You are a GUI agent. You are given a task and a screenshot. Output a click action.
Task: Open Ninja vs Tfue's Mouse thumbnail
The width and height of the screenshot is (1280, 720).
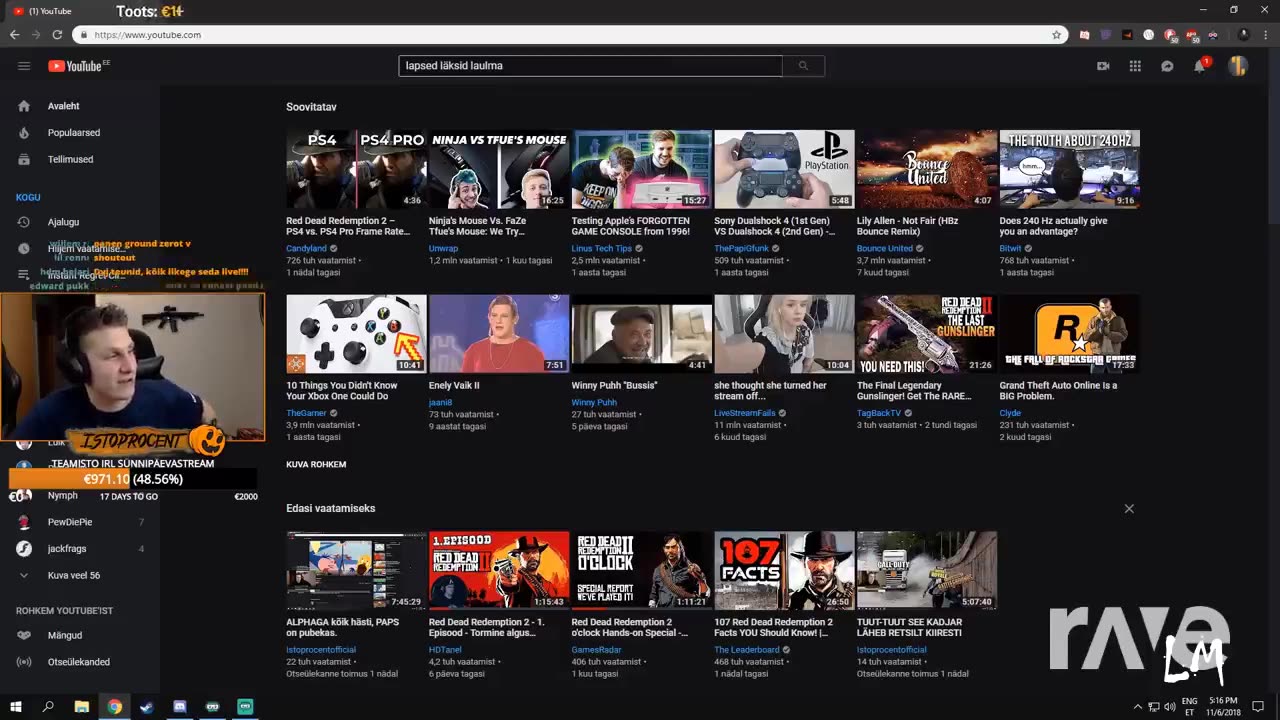[499, 169]
